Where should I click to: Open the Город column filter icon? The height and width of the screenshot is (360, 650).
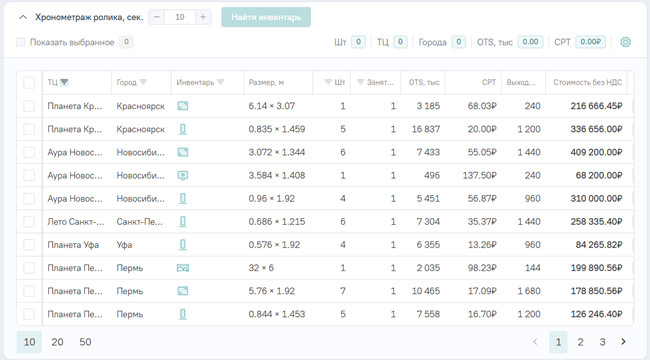(x=143, y=82)
